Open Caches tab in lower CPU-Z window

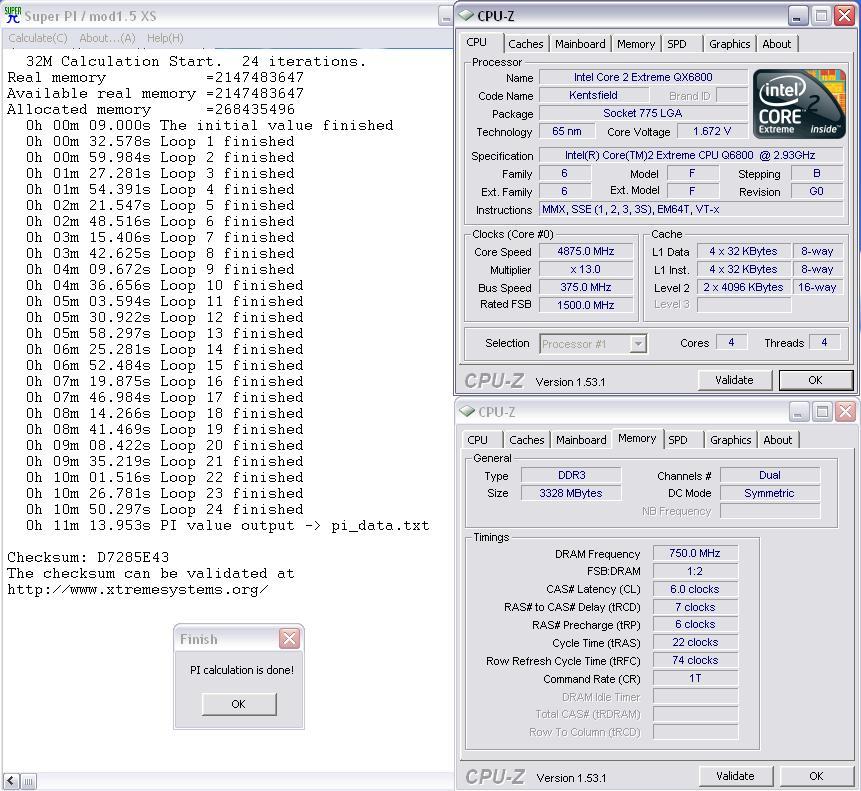pyautogui.click(x=527, y=440)
